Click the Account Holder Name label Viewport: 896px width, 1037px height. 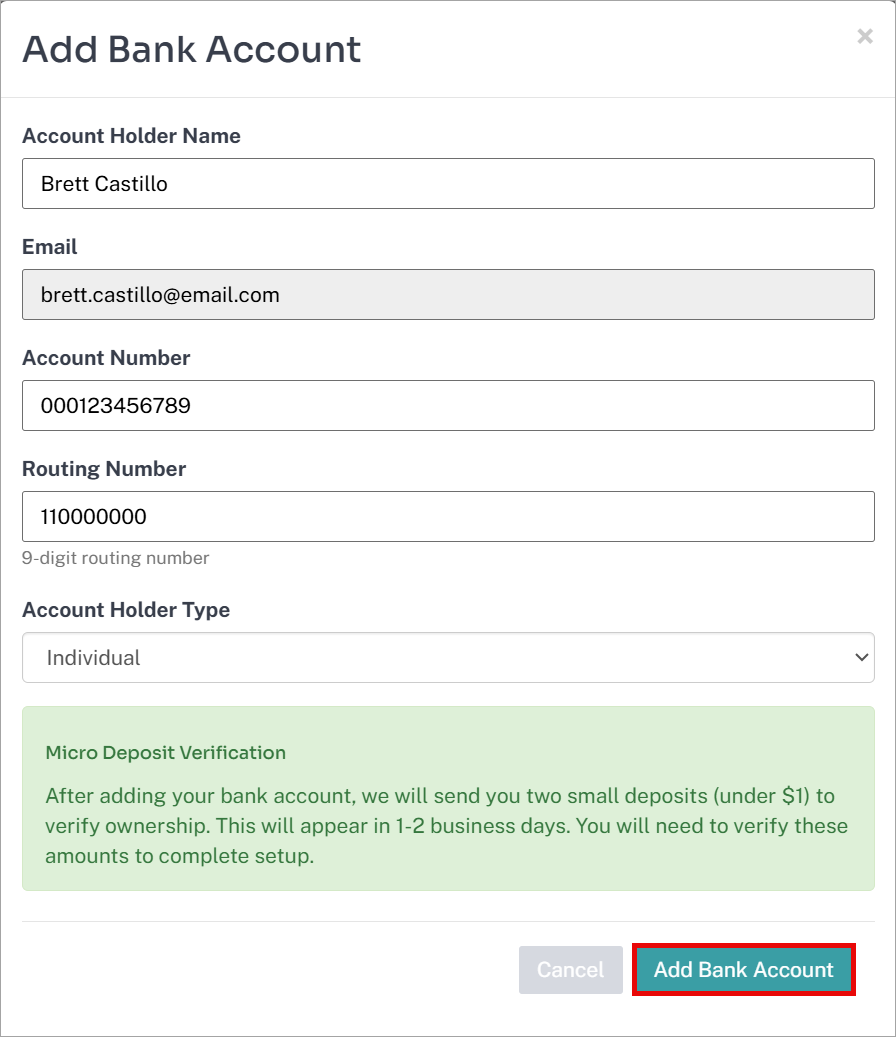(x=132, y=136)
